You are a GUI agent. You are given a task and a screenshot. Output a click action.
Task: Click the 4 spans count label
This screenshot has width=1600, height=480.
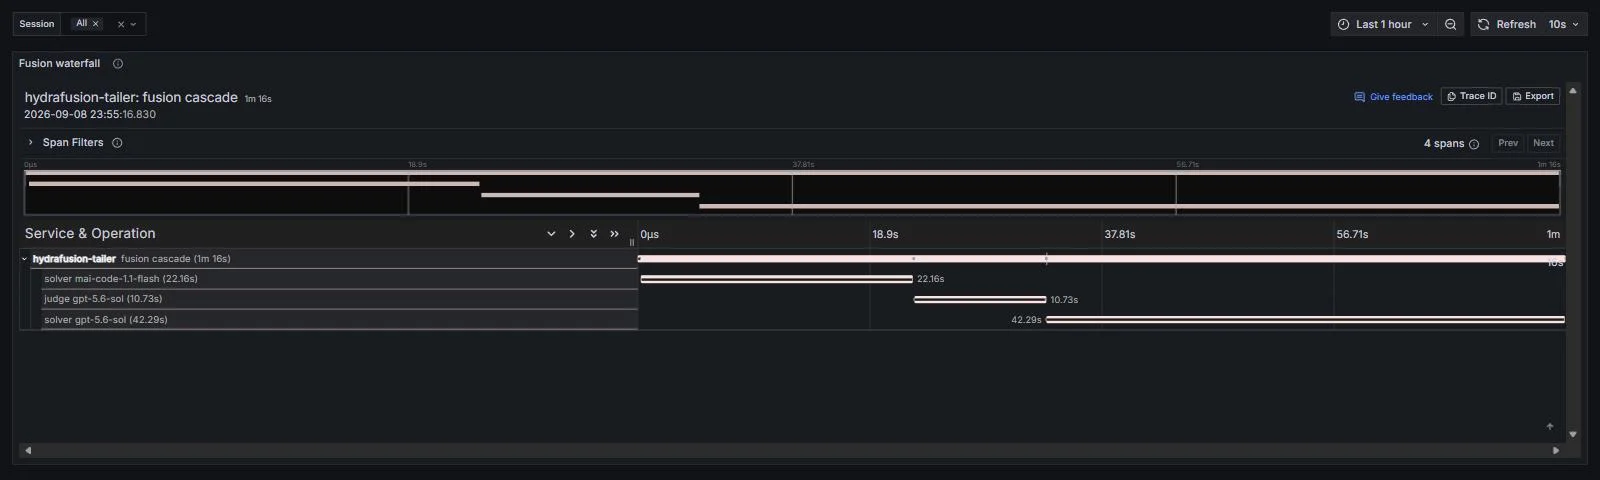click(x=1443, y=144)
